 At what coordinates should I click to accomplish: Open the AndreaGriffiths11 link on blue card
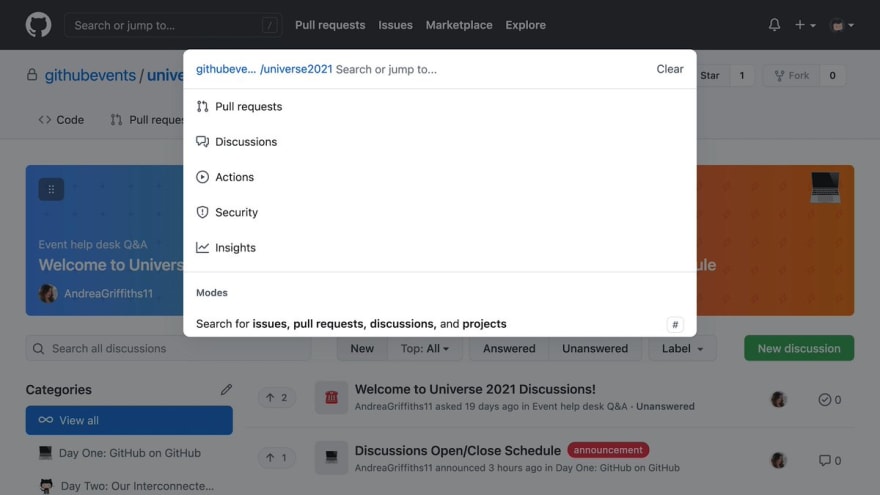tap(108, 294)
